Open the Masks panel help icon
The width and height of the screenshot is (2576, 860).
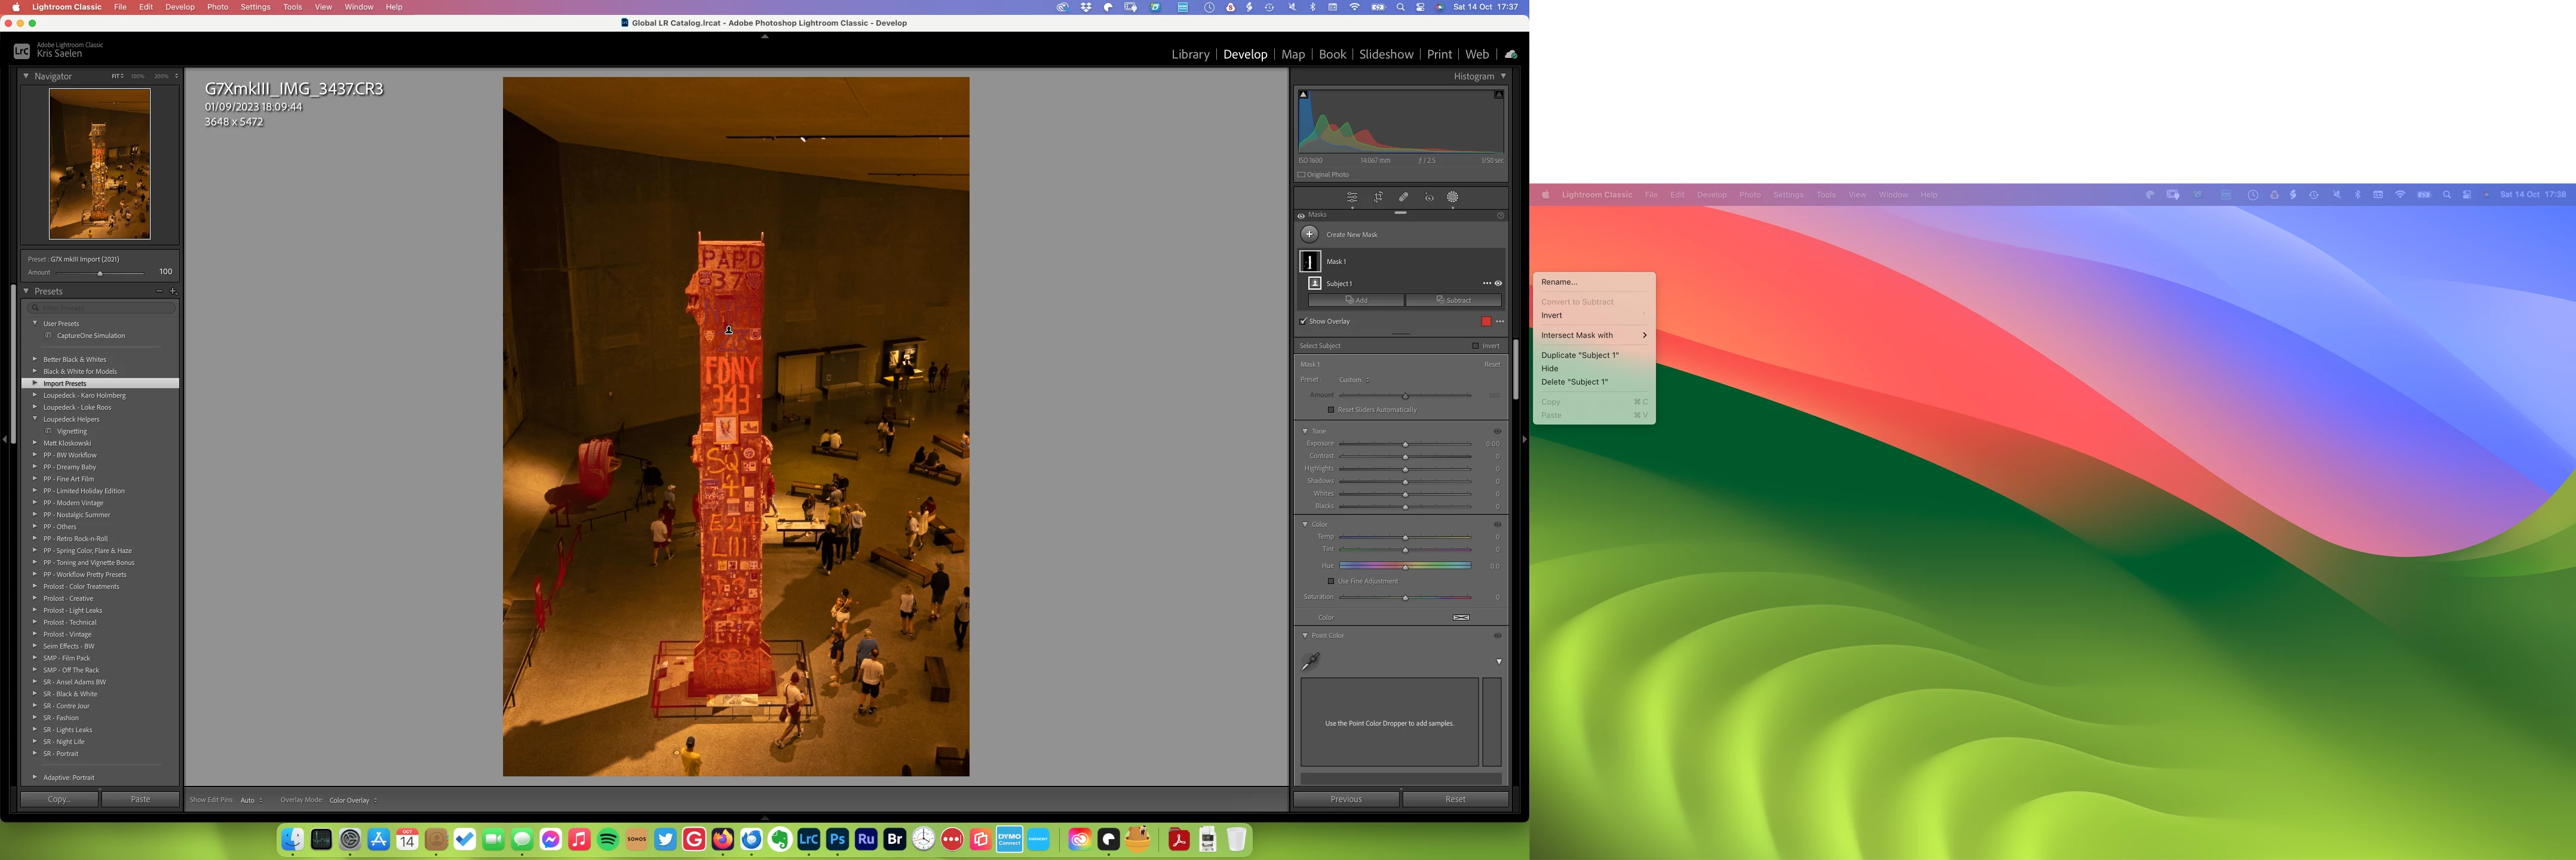[1500, 215]
